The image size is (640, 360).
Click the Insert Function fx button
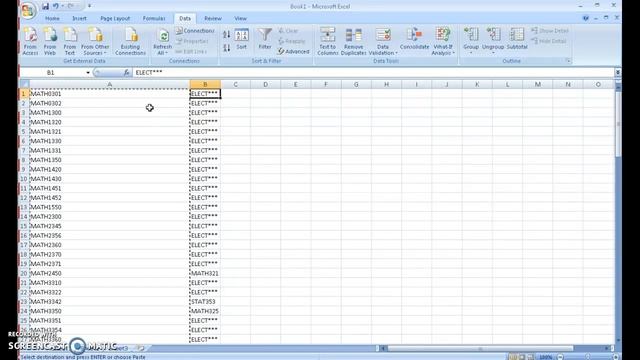pyautogui.click(x=127, y=73)
